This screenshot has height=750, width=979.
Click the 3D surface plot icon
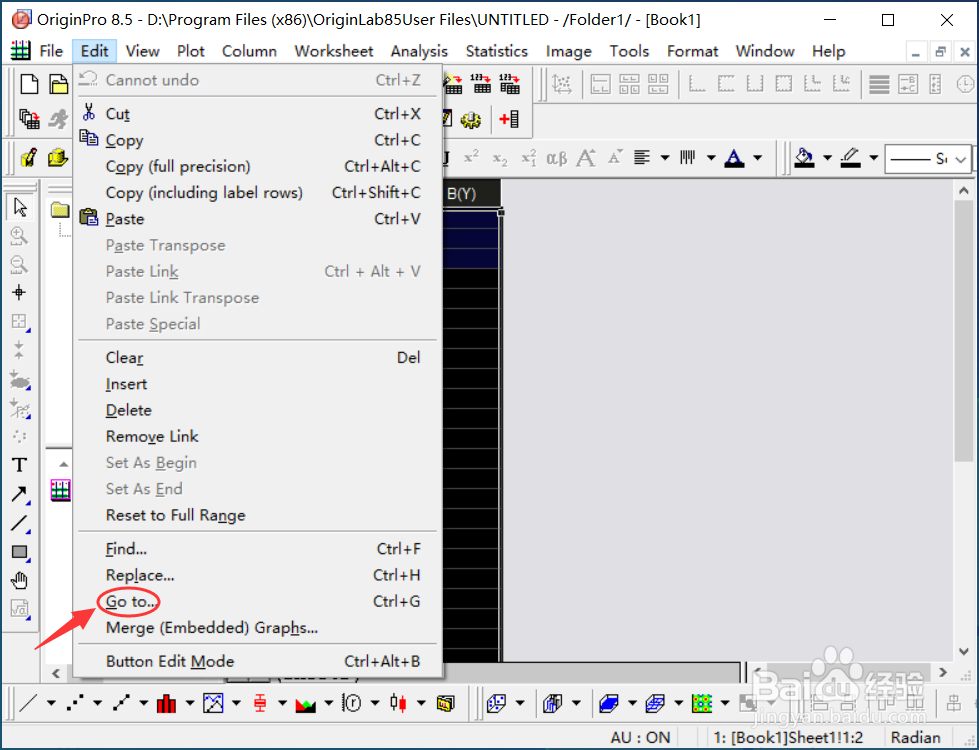pos(609,703)
